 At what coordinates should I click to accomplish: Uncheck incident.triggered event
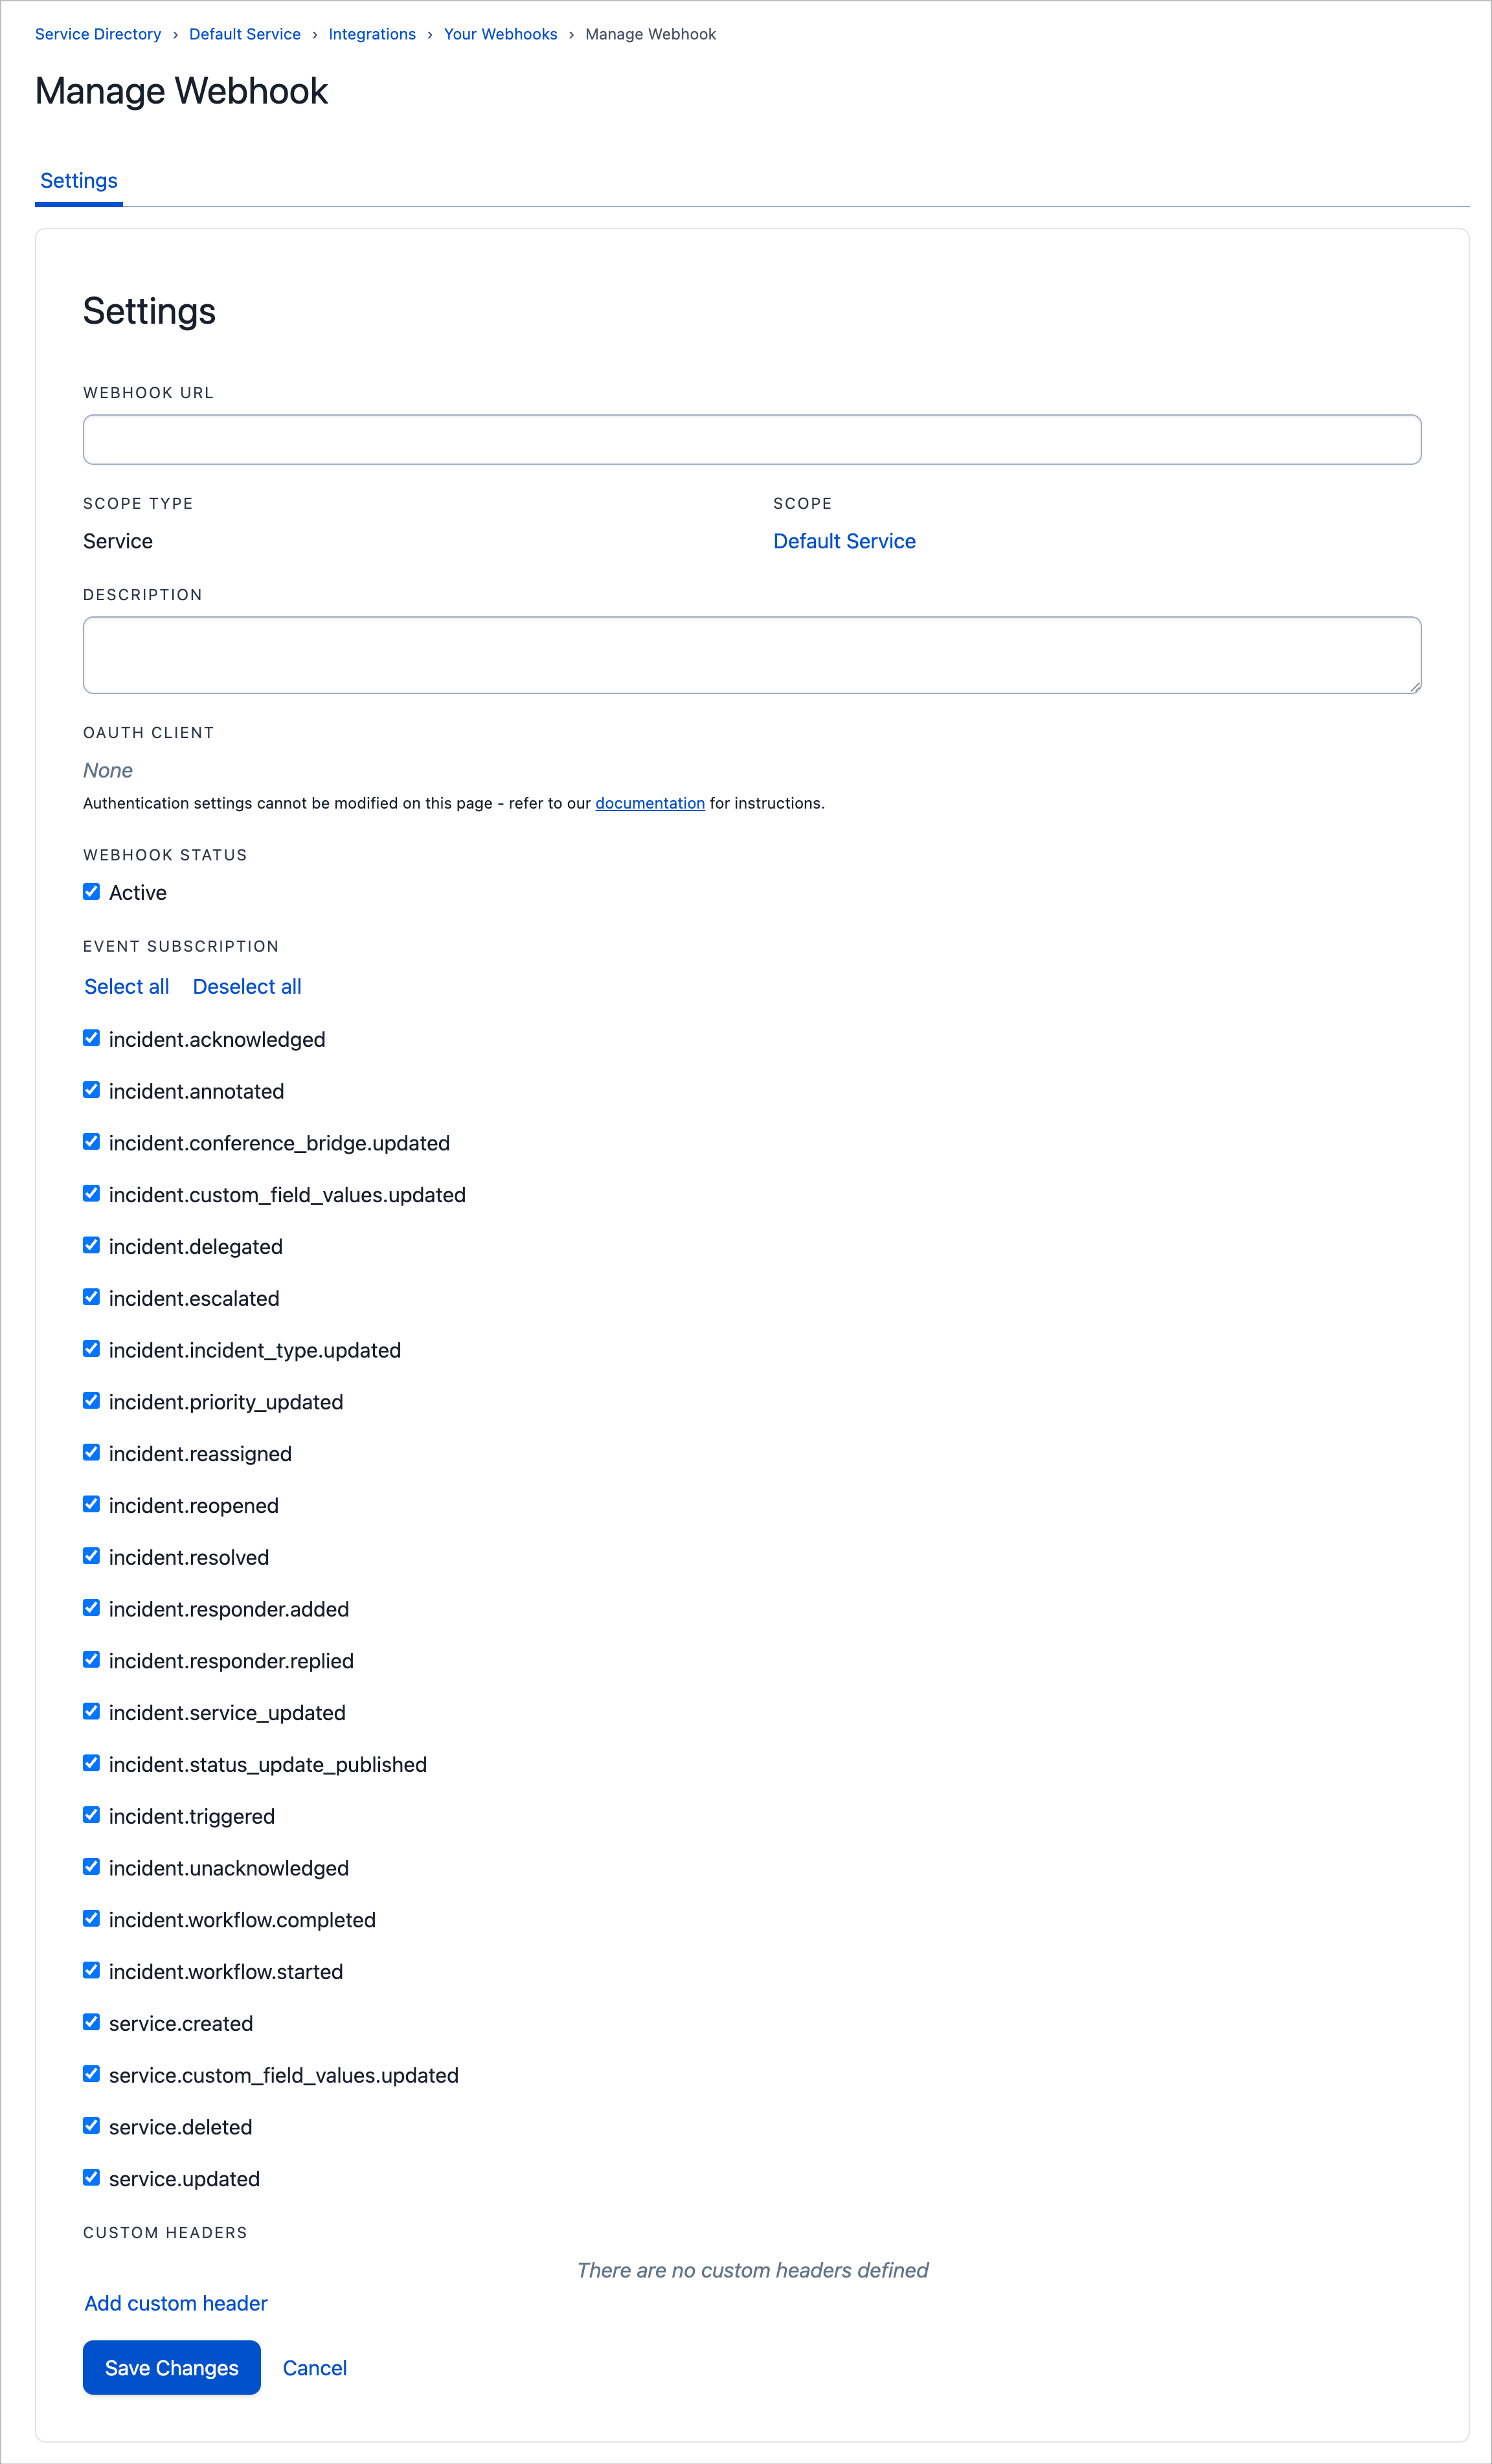(91, 1815)
